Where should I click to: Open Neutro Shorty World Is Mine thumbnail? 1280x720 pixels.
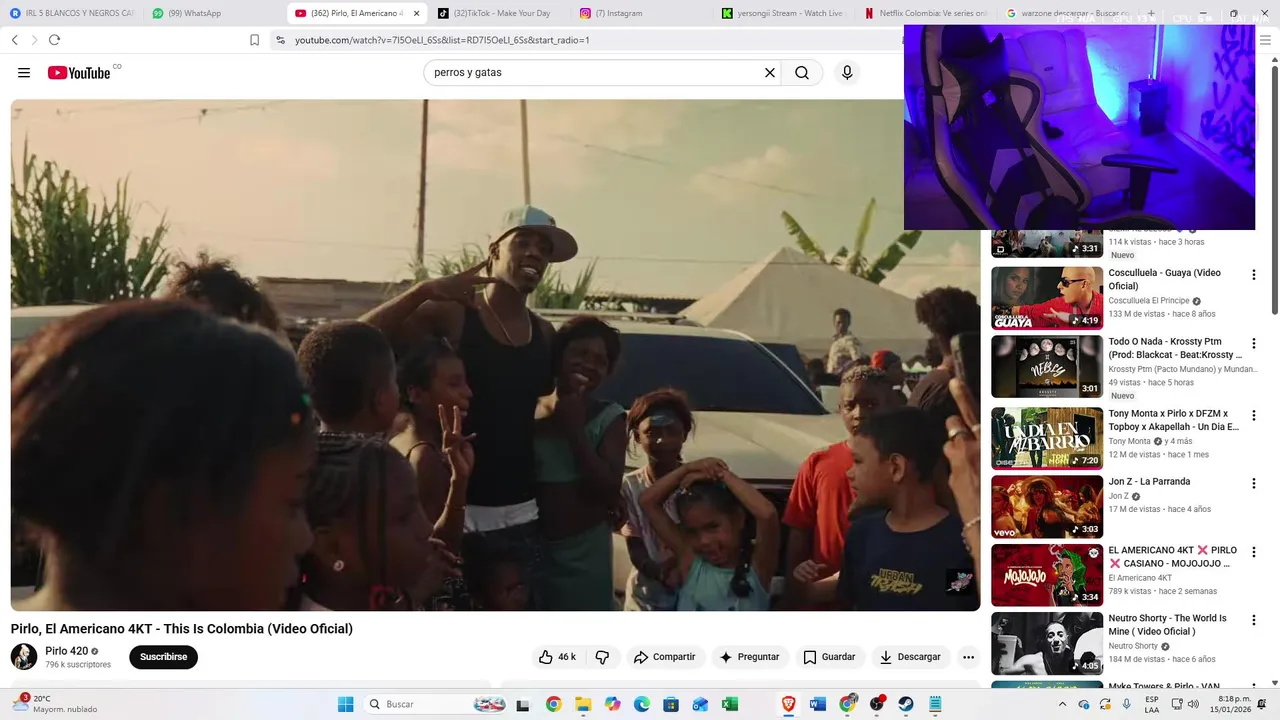tap(1047, 643)
